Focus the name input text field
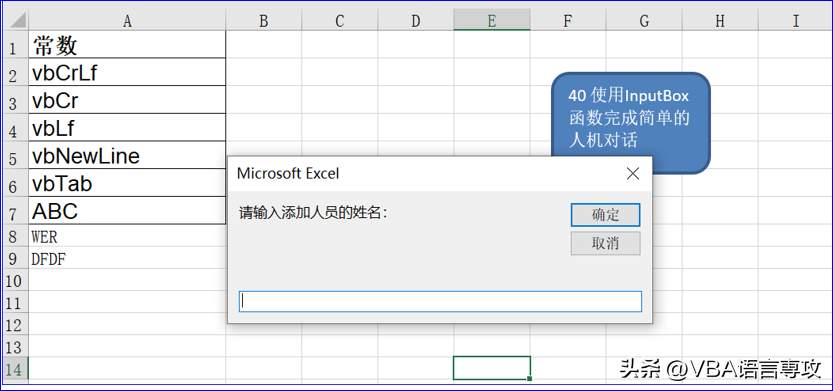The image size is (833, 391). 440,301
